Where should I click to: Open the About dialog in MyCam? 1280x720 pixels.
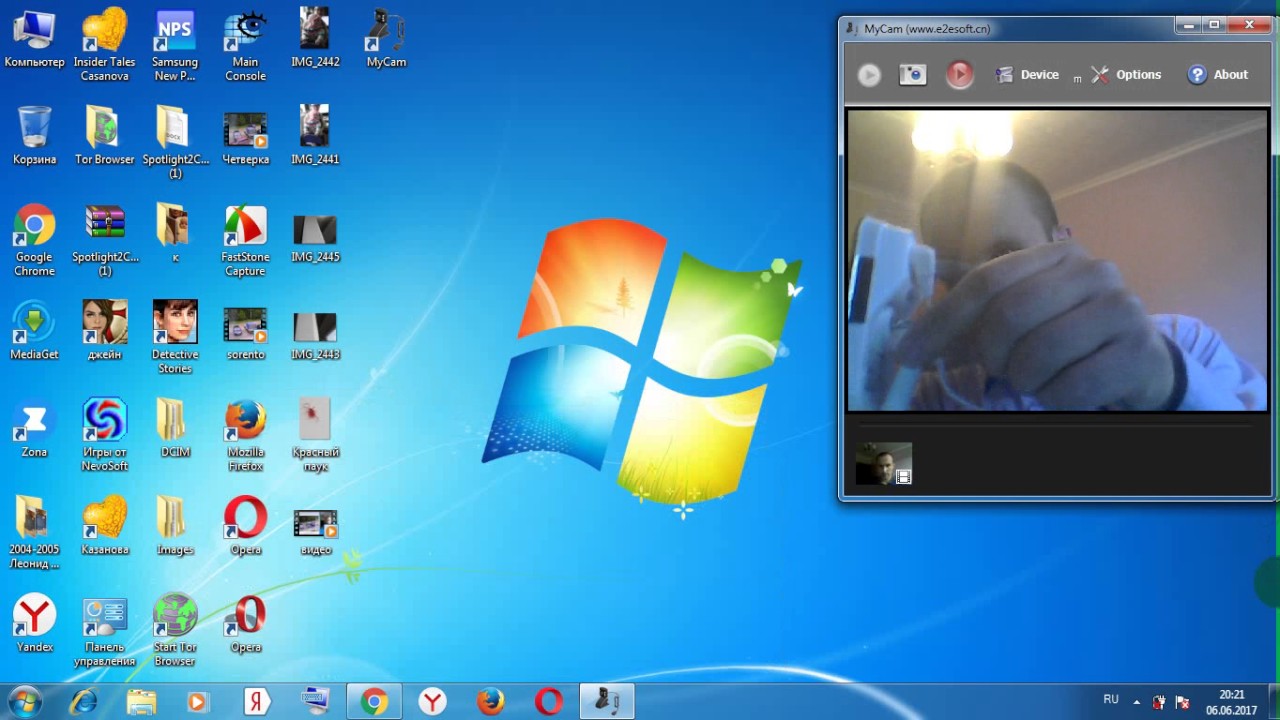click(x=1218, y=75)
